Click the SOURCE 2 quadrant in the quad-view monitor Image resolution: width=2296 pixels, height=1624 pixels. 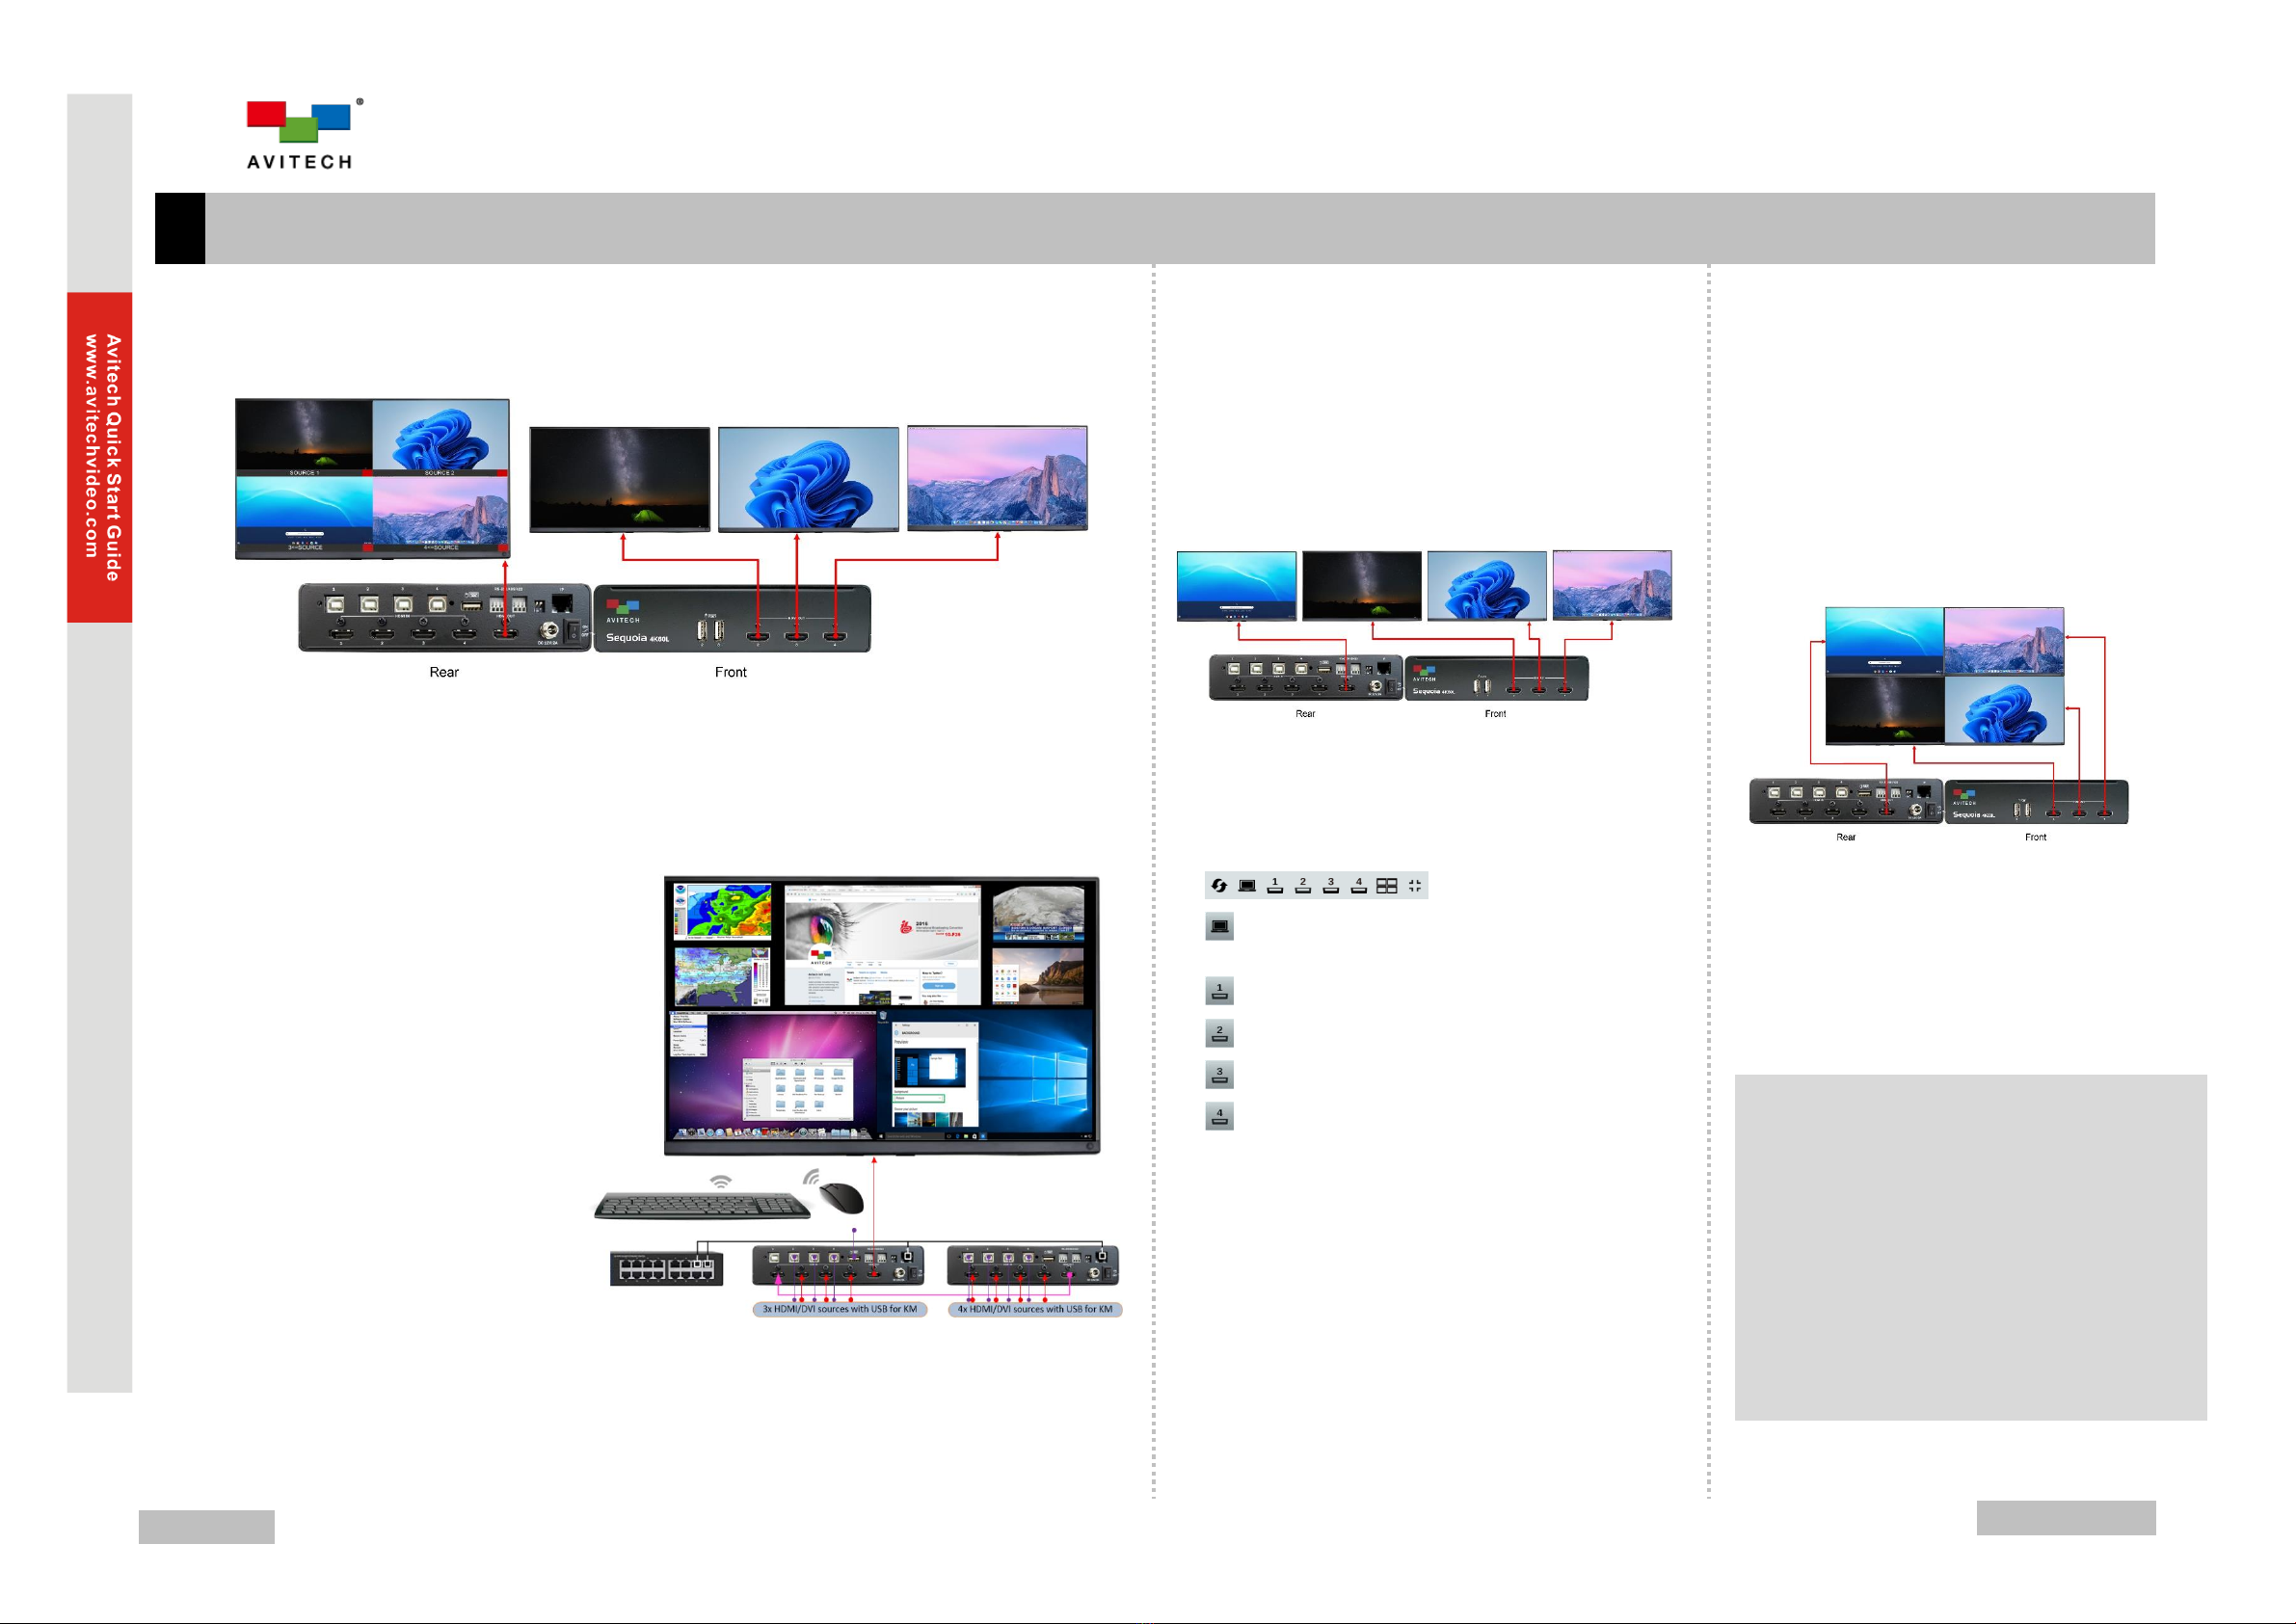440,437
